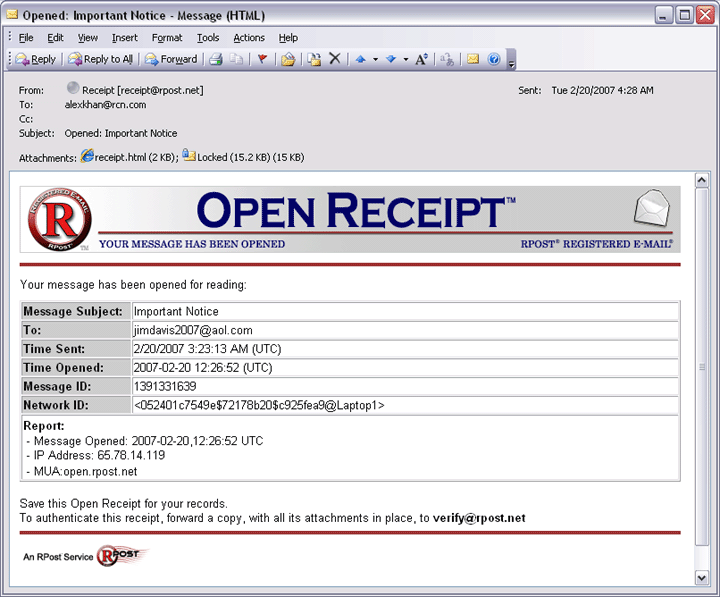Click the scroll down arrow of message body
The image size is (720, 597).
pyautogui.click(x=701, y=578)
